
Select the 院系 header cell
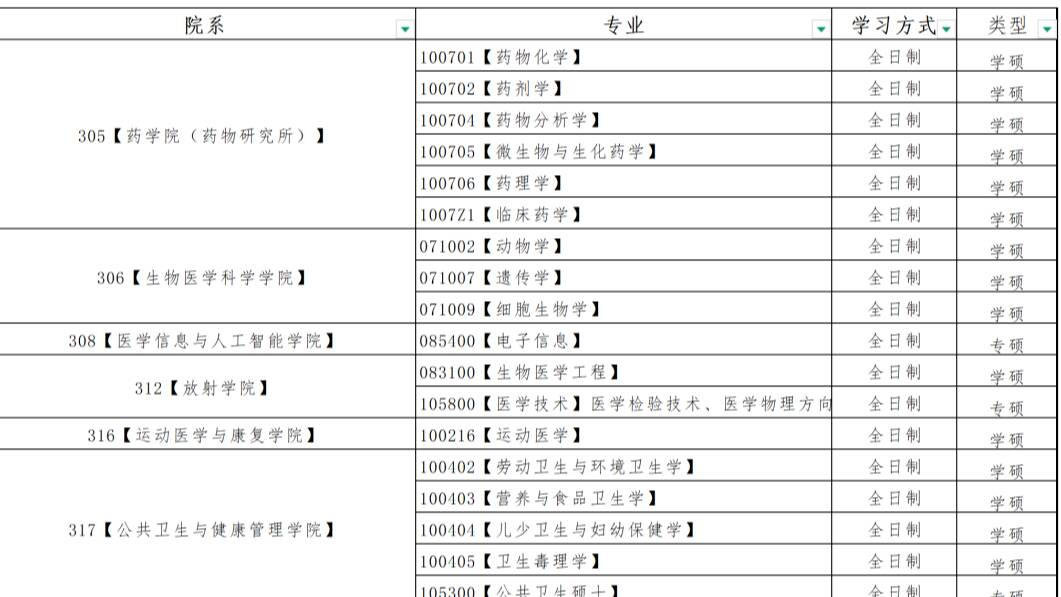pos(207,24)
